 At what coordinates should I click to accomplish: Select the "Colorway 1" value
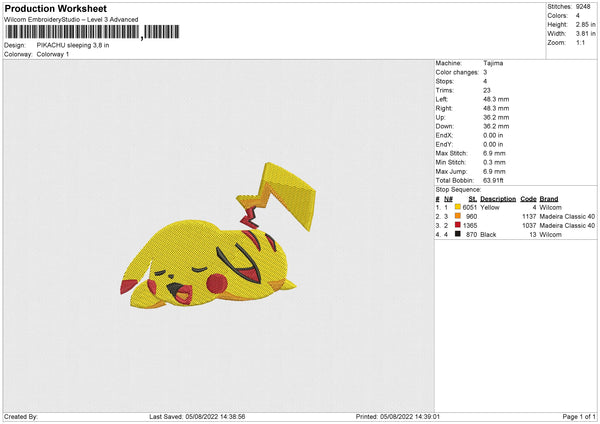(x=53, y=54)
